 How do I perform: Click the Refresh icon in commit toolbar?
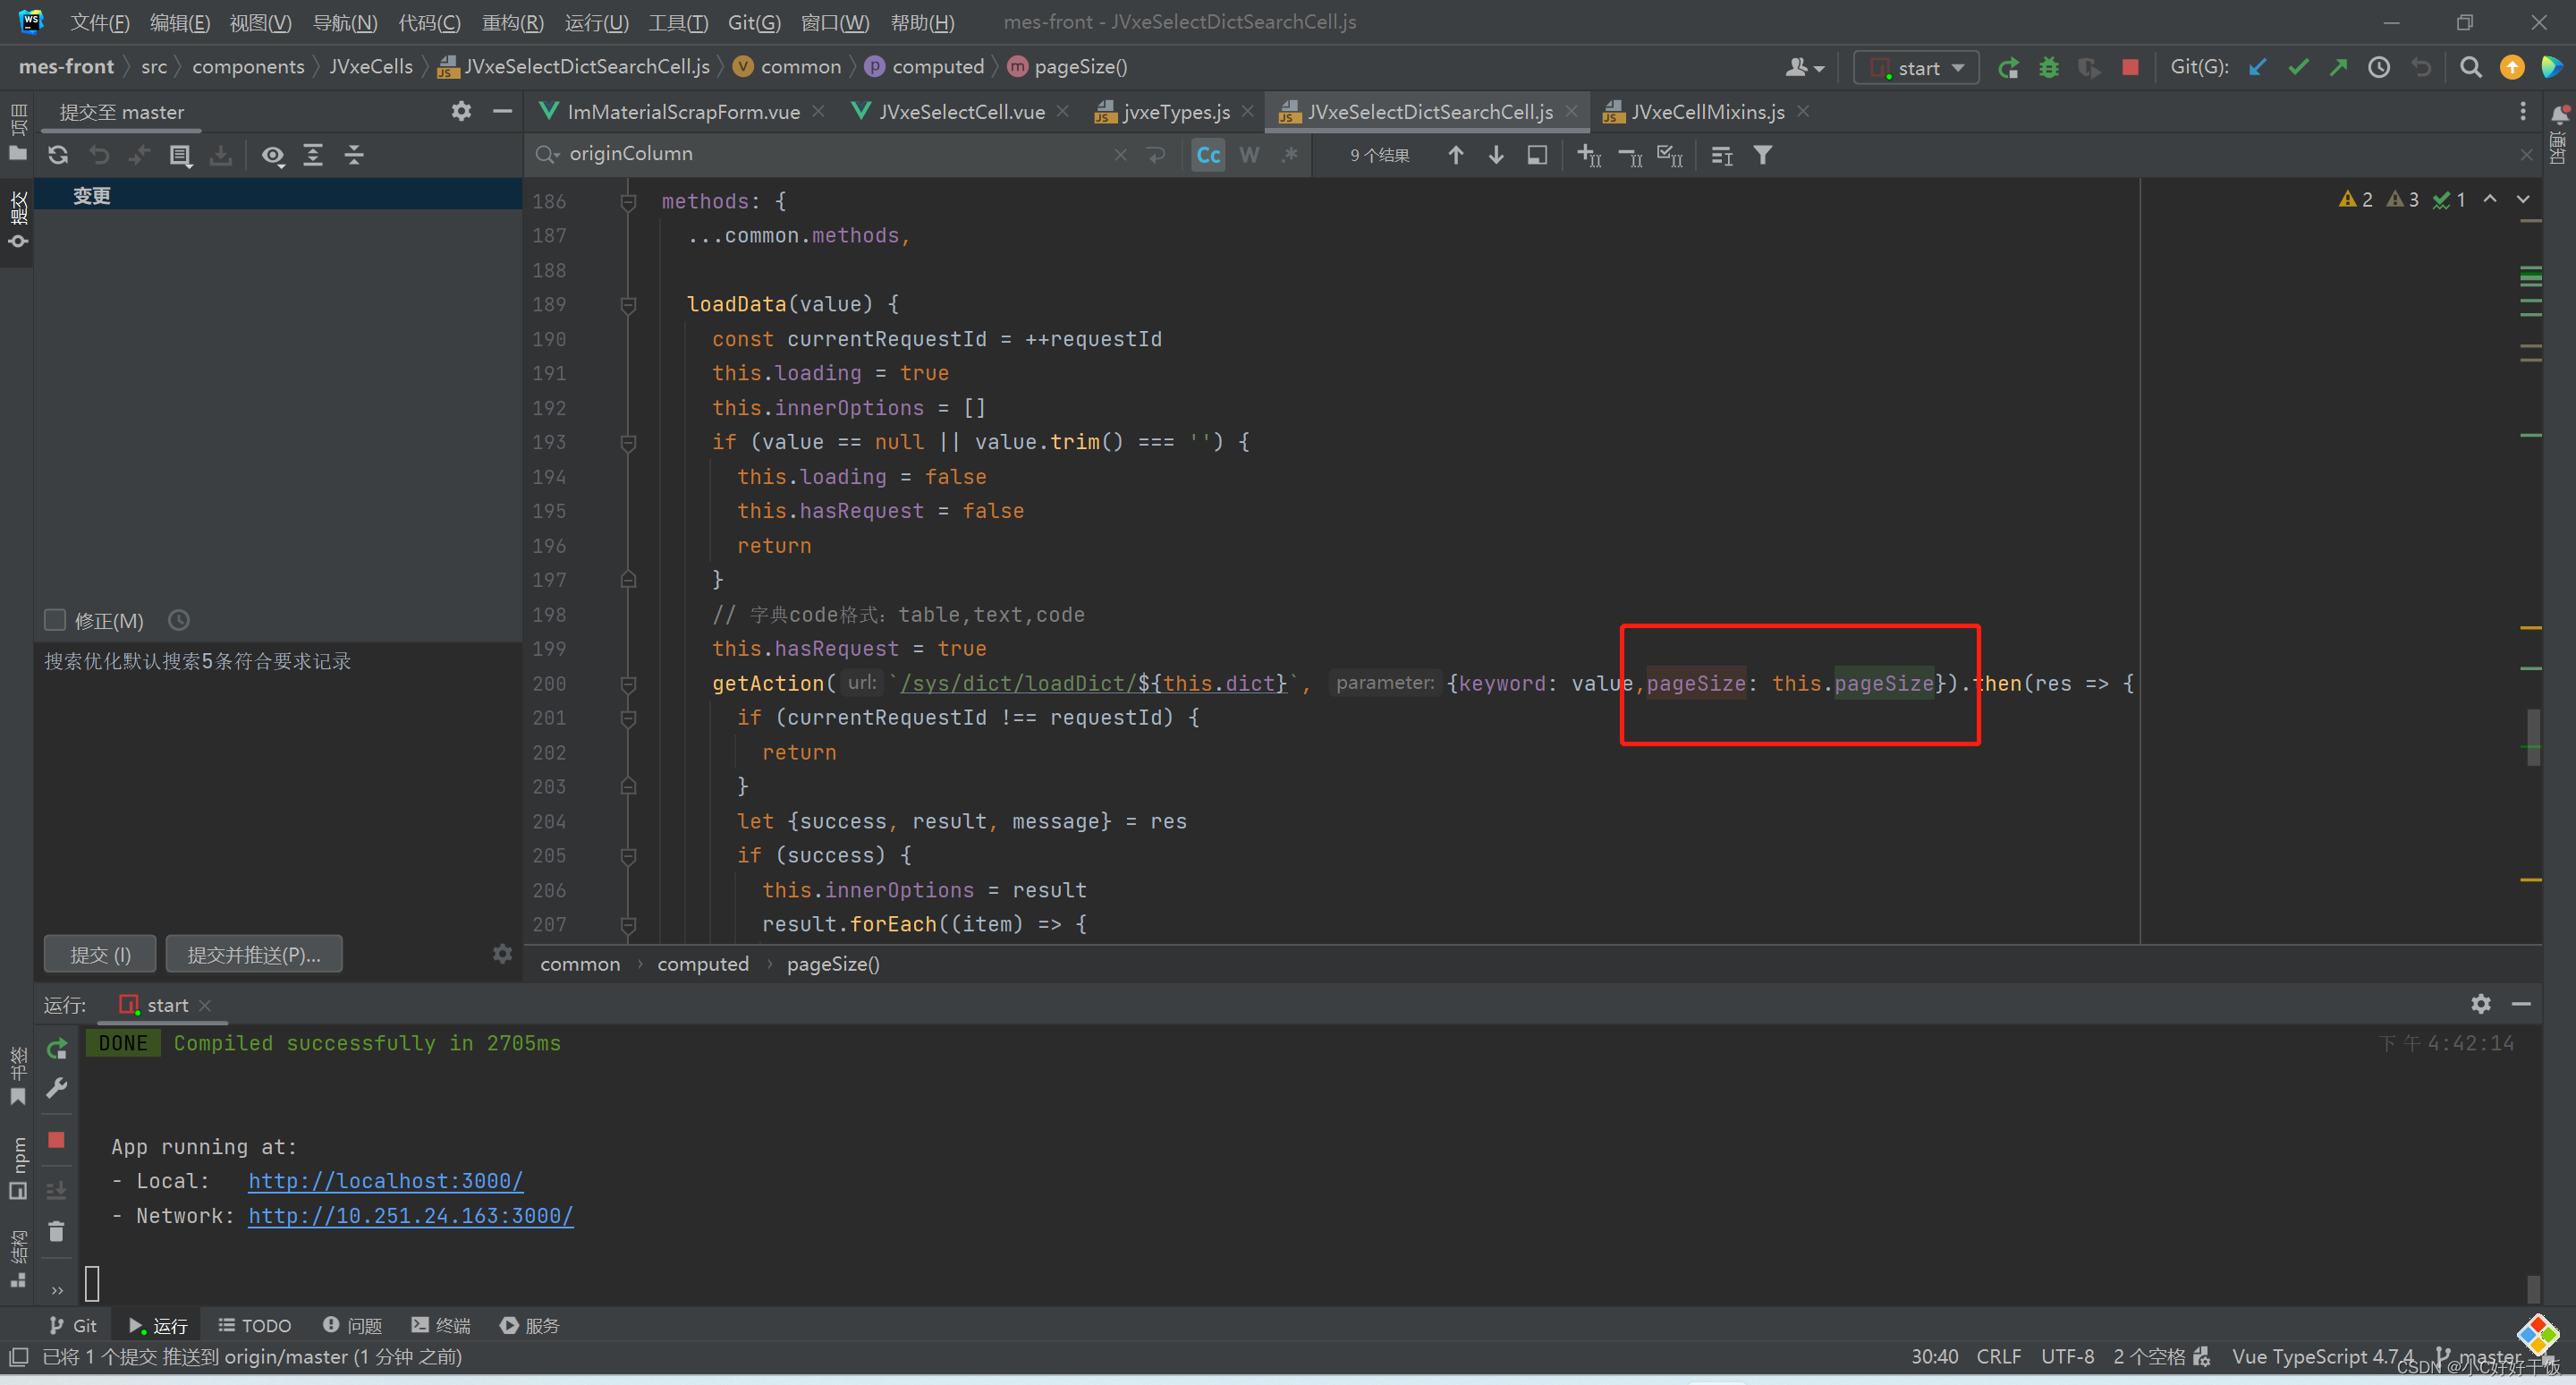coord(58,155)
